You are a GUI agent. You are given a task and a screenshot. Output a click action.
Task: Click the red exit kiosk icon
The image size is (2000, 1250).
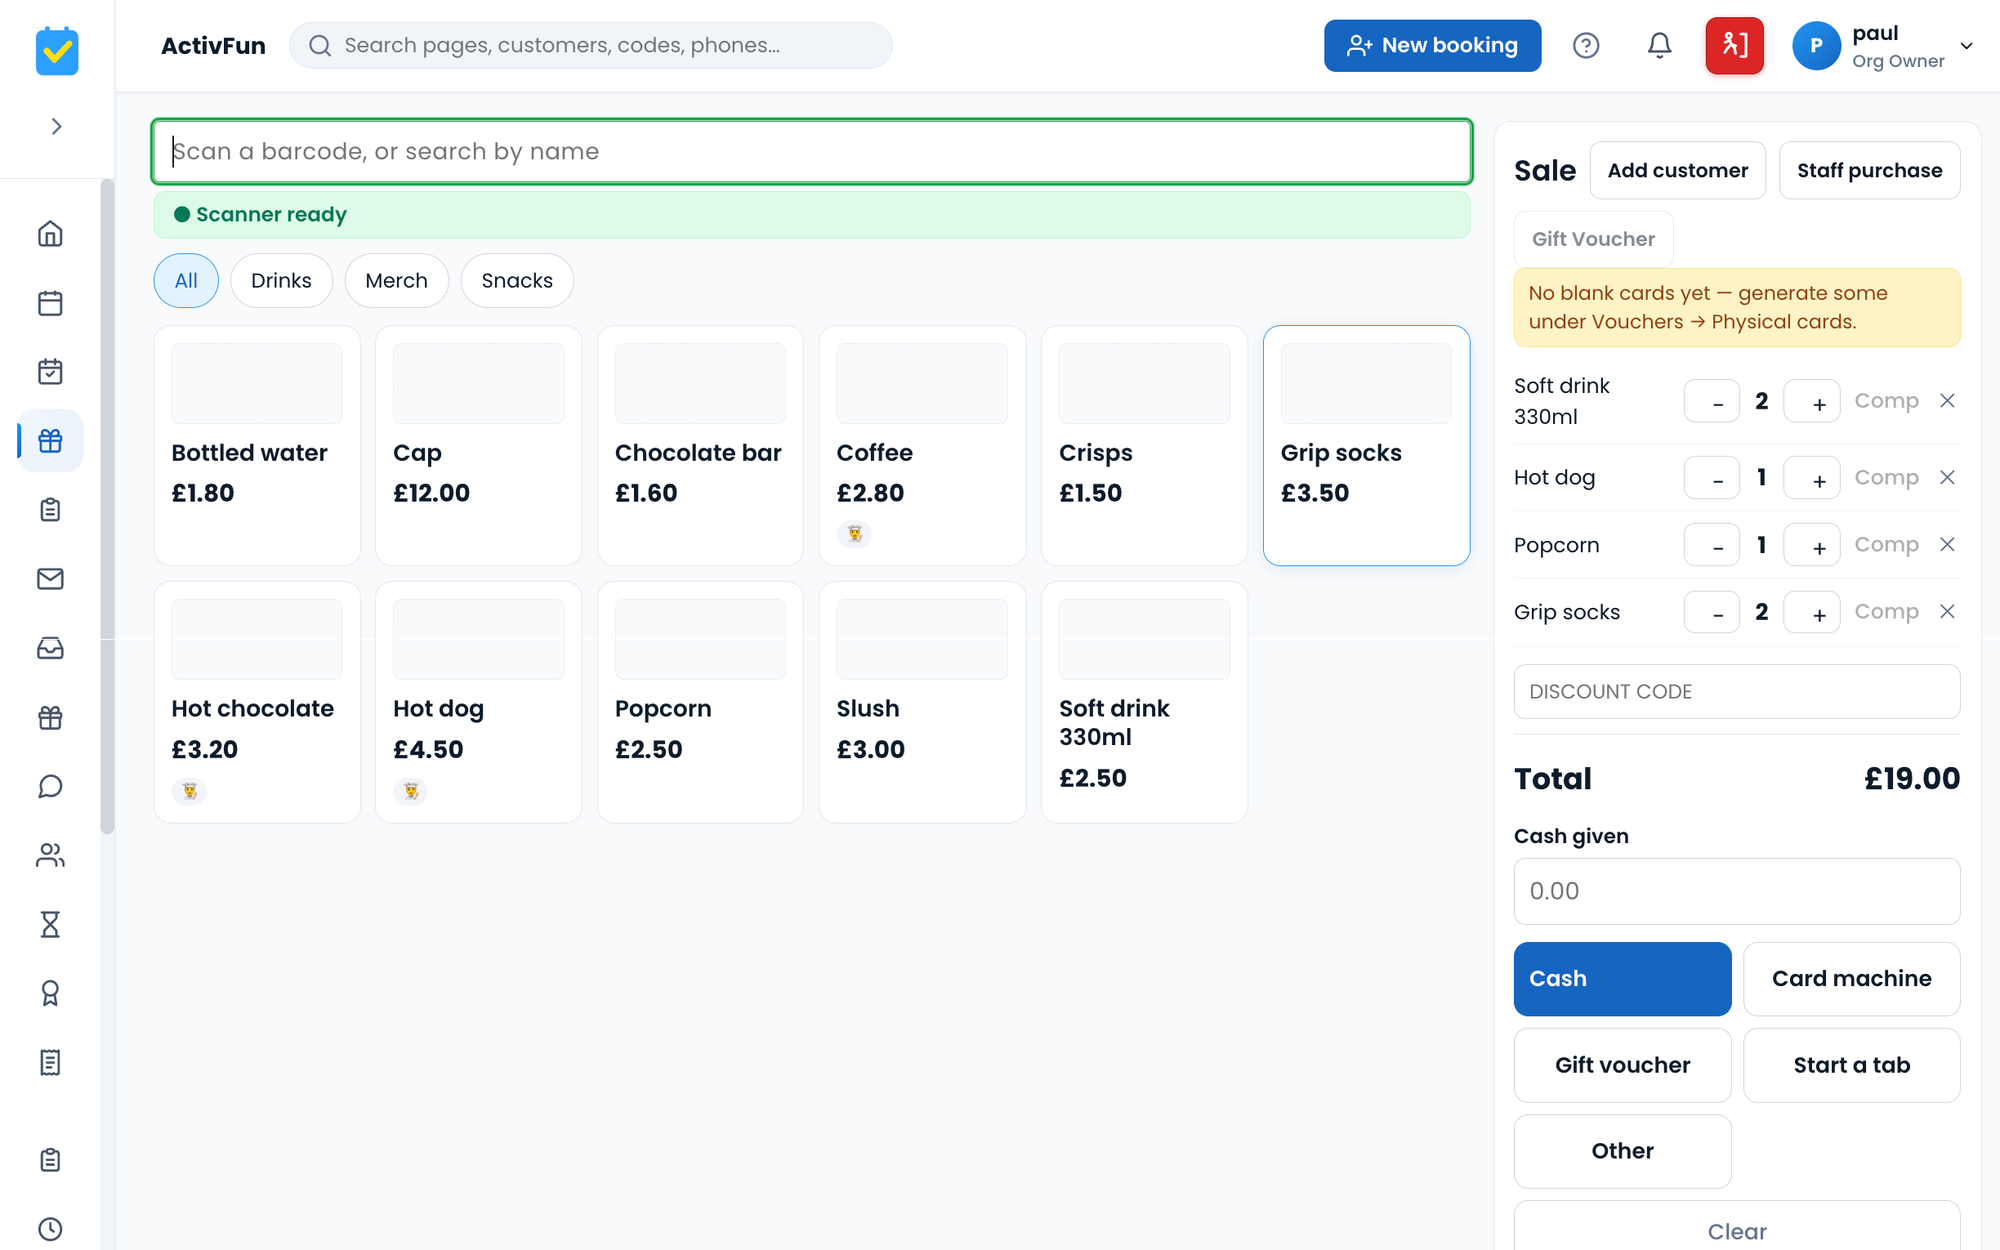point(1734,46)
